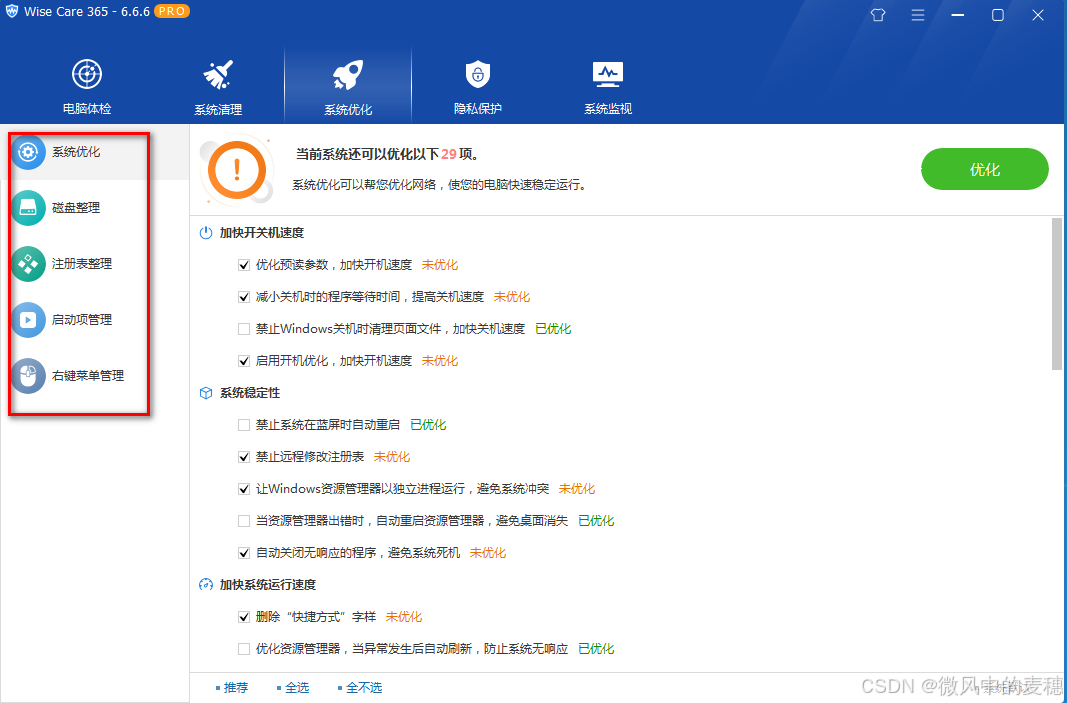Click the 启动项管理 play sidebar icon
The height and width of the screenshot is (703, 1067).
point(29,319)
